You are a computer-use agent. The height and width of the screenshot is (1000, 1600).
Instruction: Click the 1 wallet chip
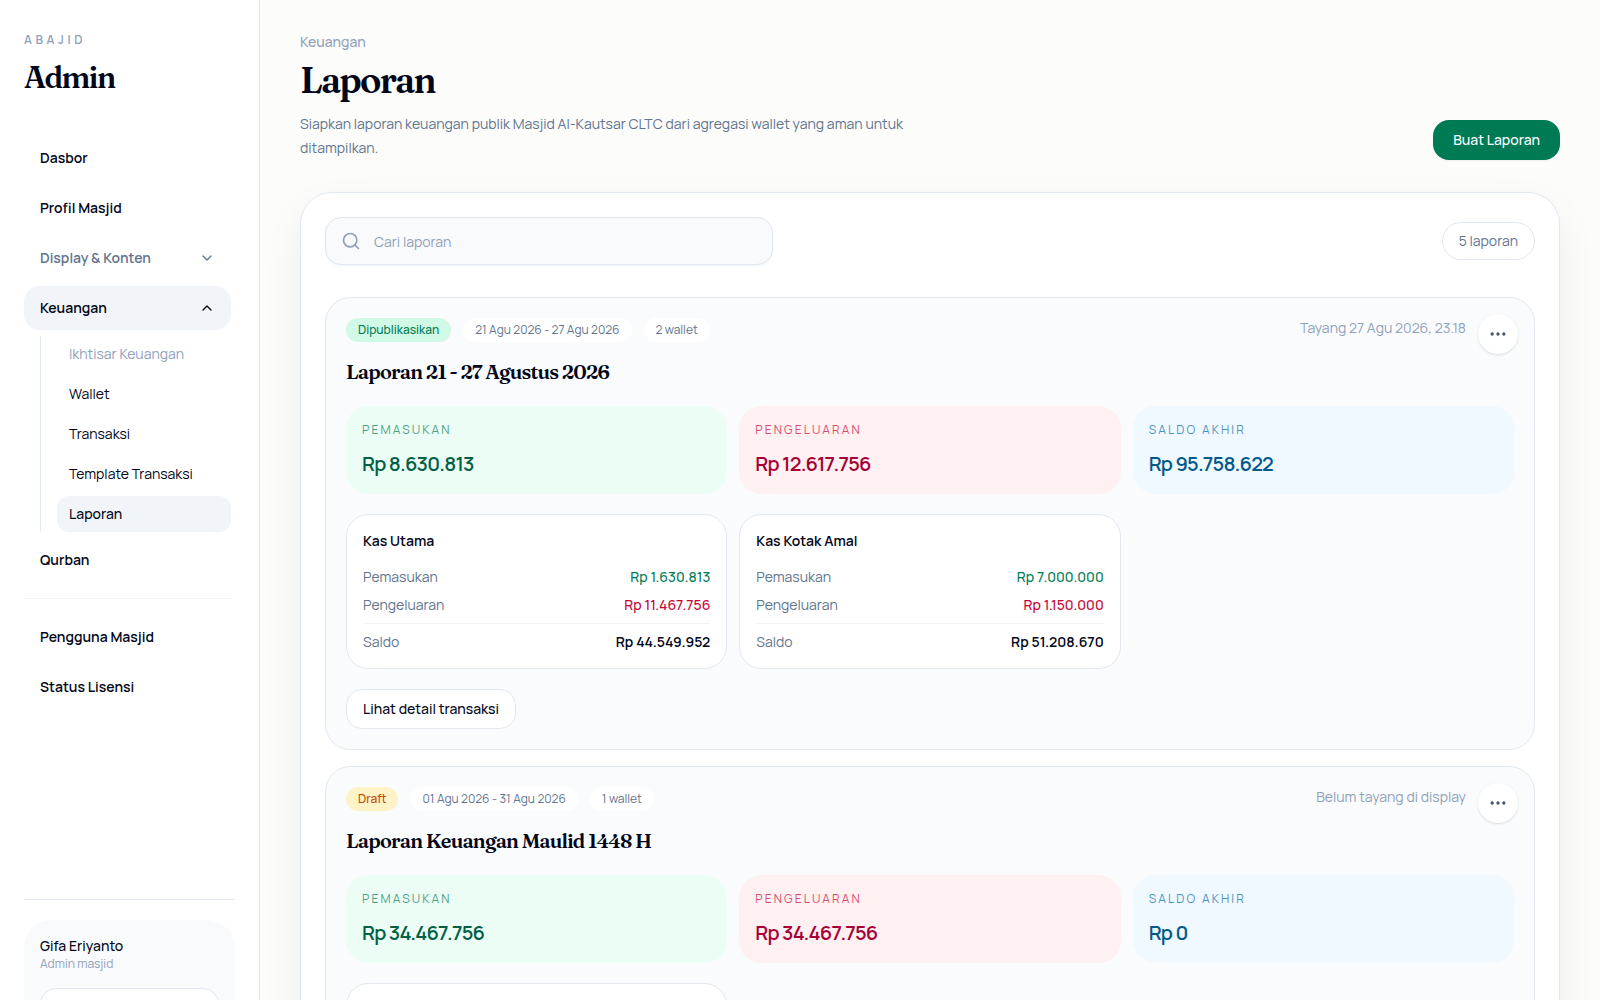pos(622,799)
